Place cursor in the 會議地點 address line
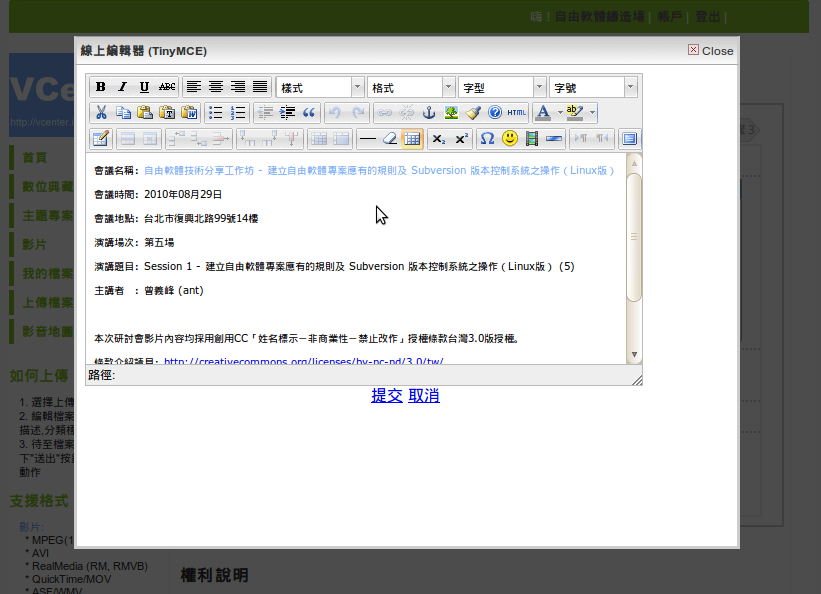The image size is (821, 594). (176, 218)
